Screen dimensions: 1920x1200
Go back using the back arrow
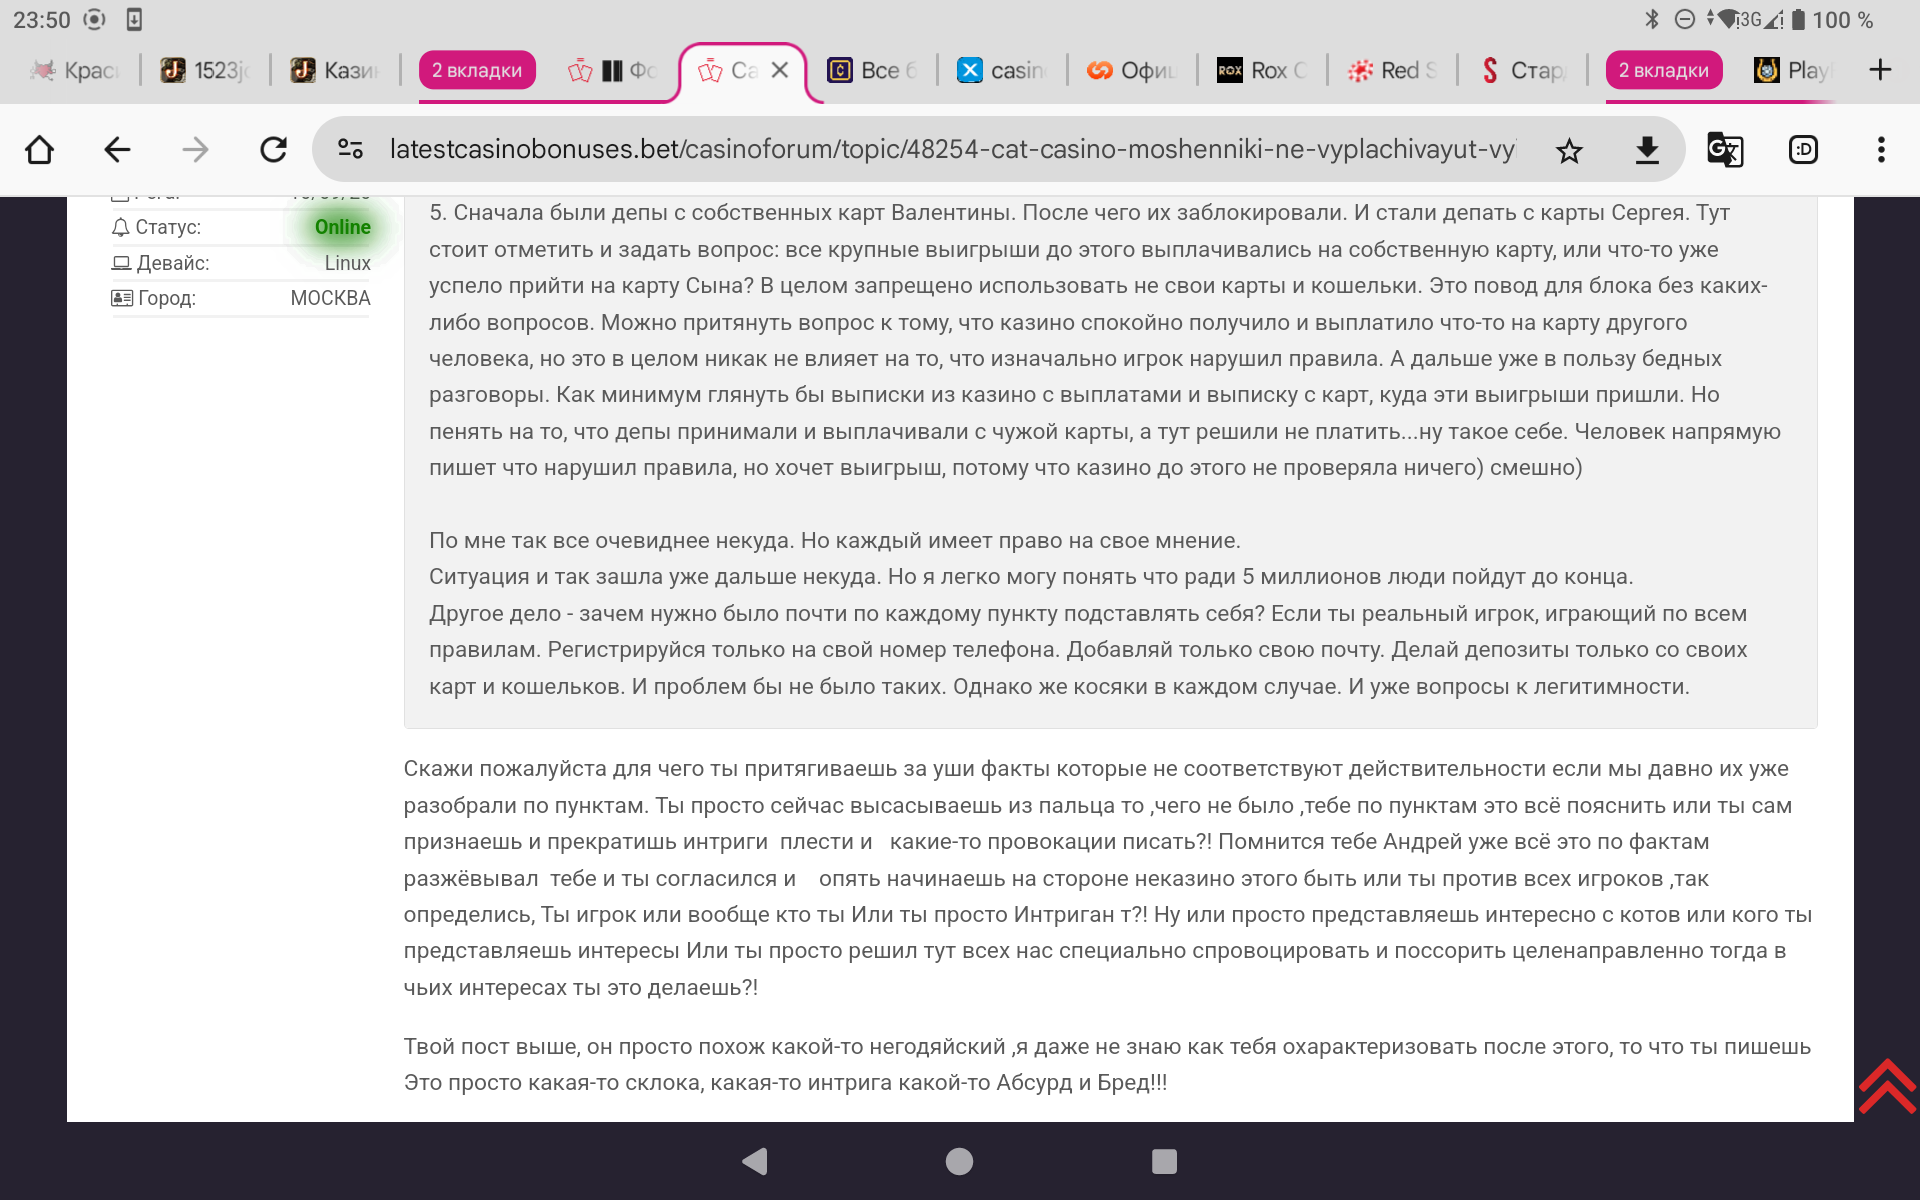(117, 150)
